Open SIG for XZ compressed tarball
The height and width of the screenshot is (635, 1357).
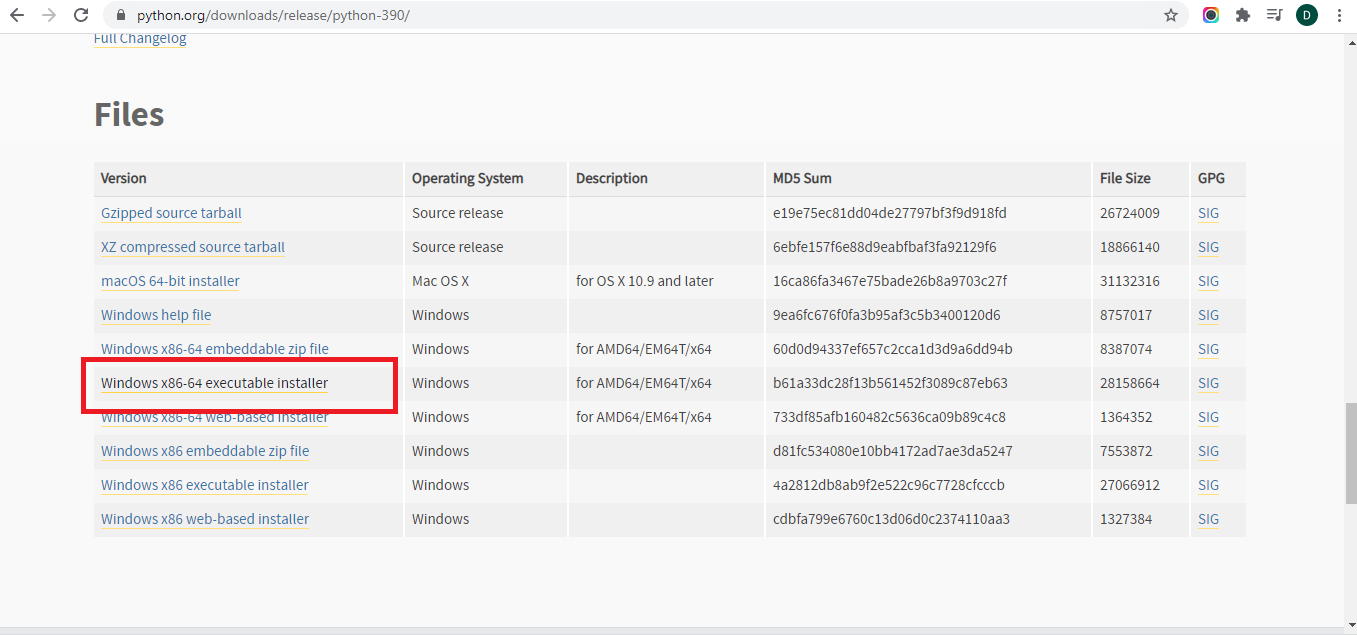point(1208,247)
